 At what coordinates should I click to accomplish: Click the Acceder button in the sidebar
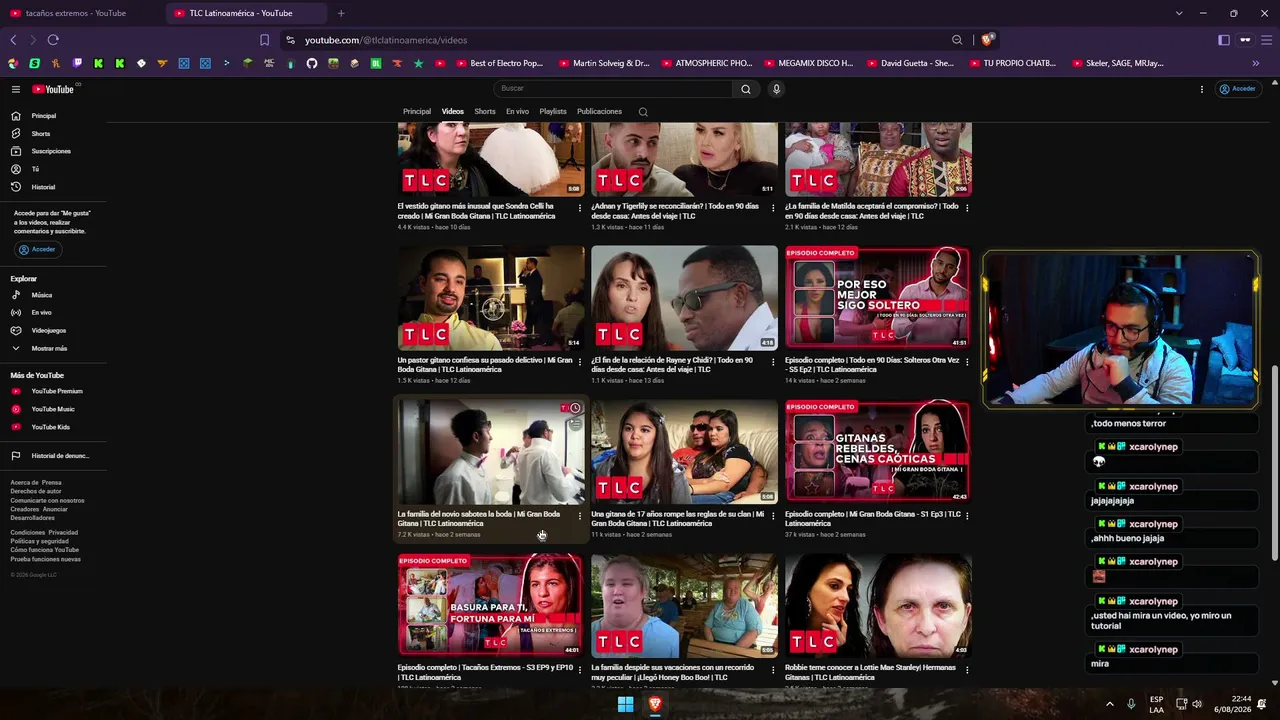[x=37, y=249]
